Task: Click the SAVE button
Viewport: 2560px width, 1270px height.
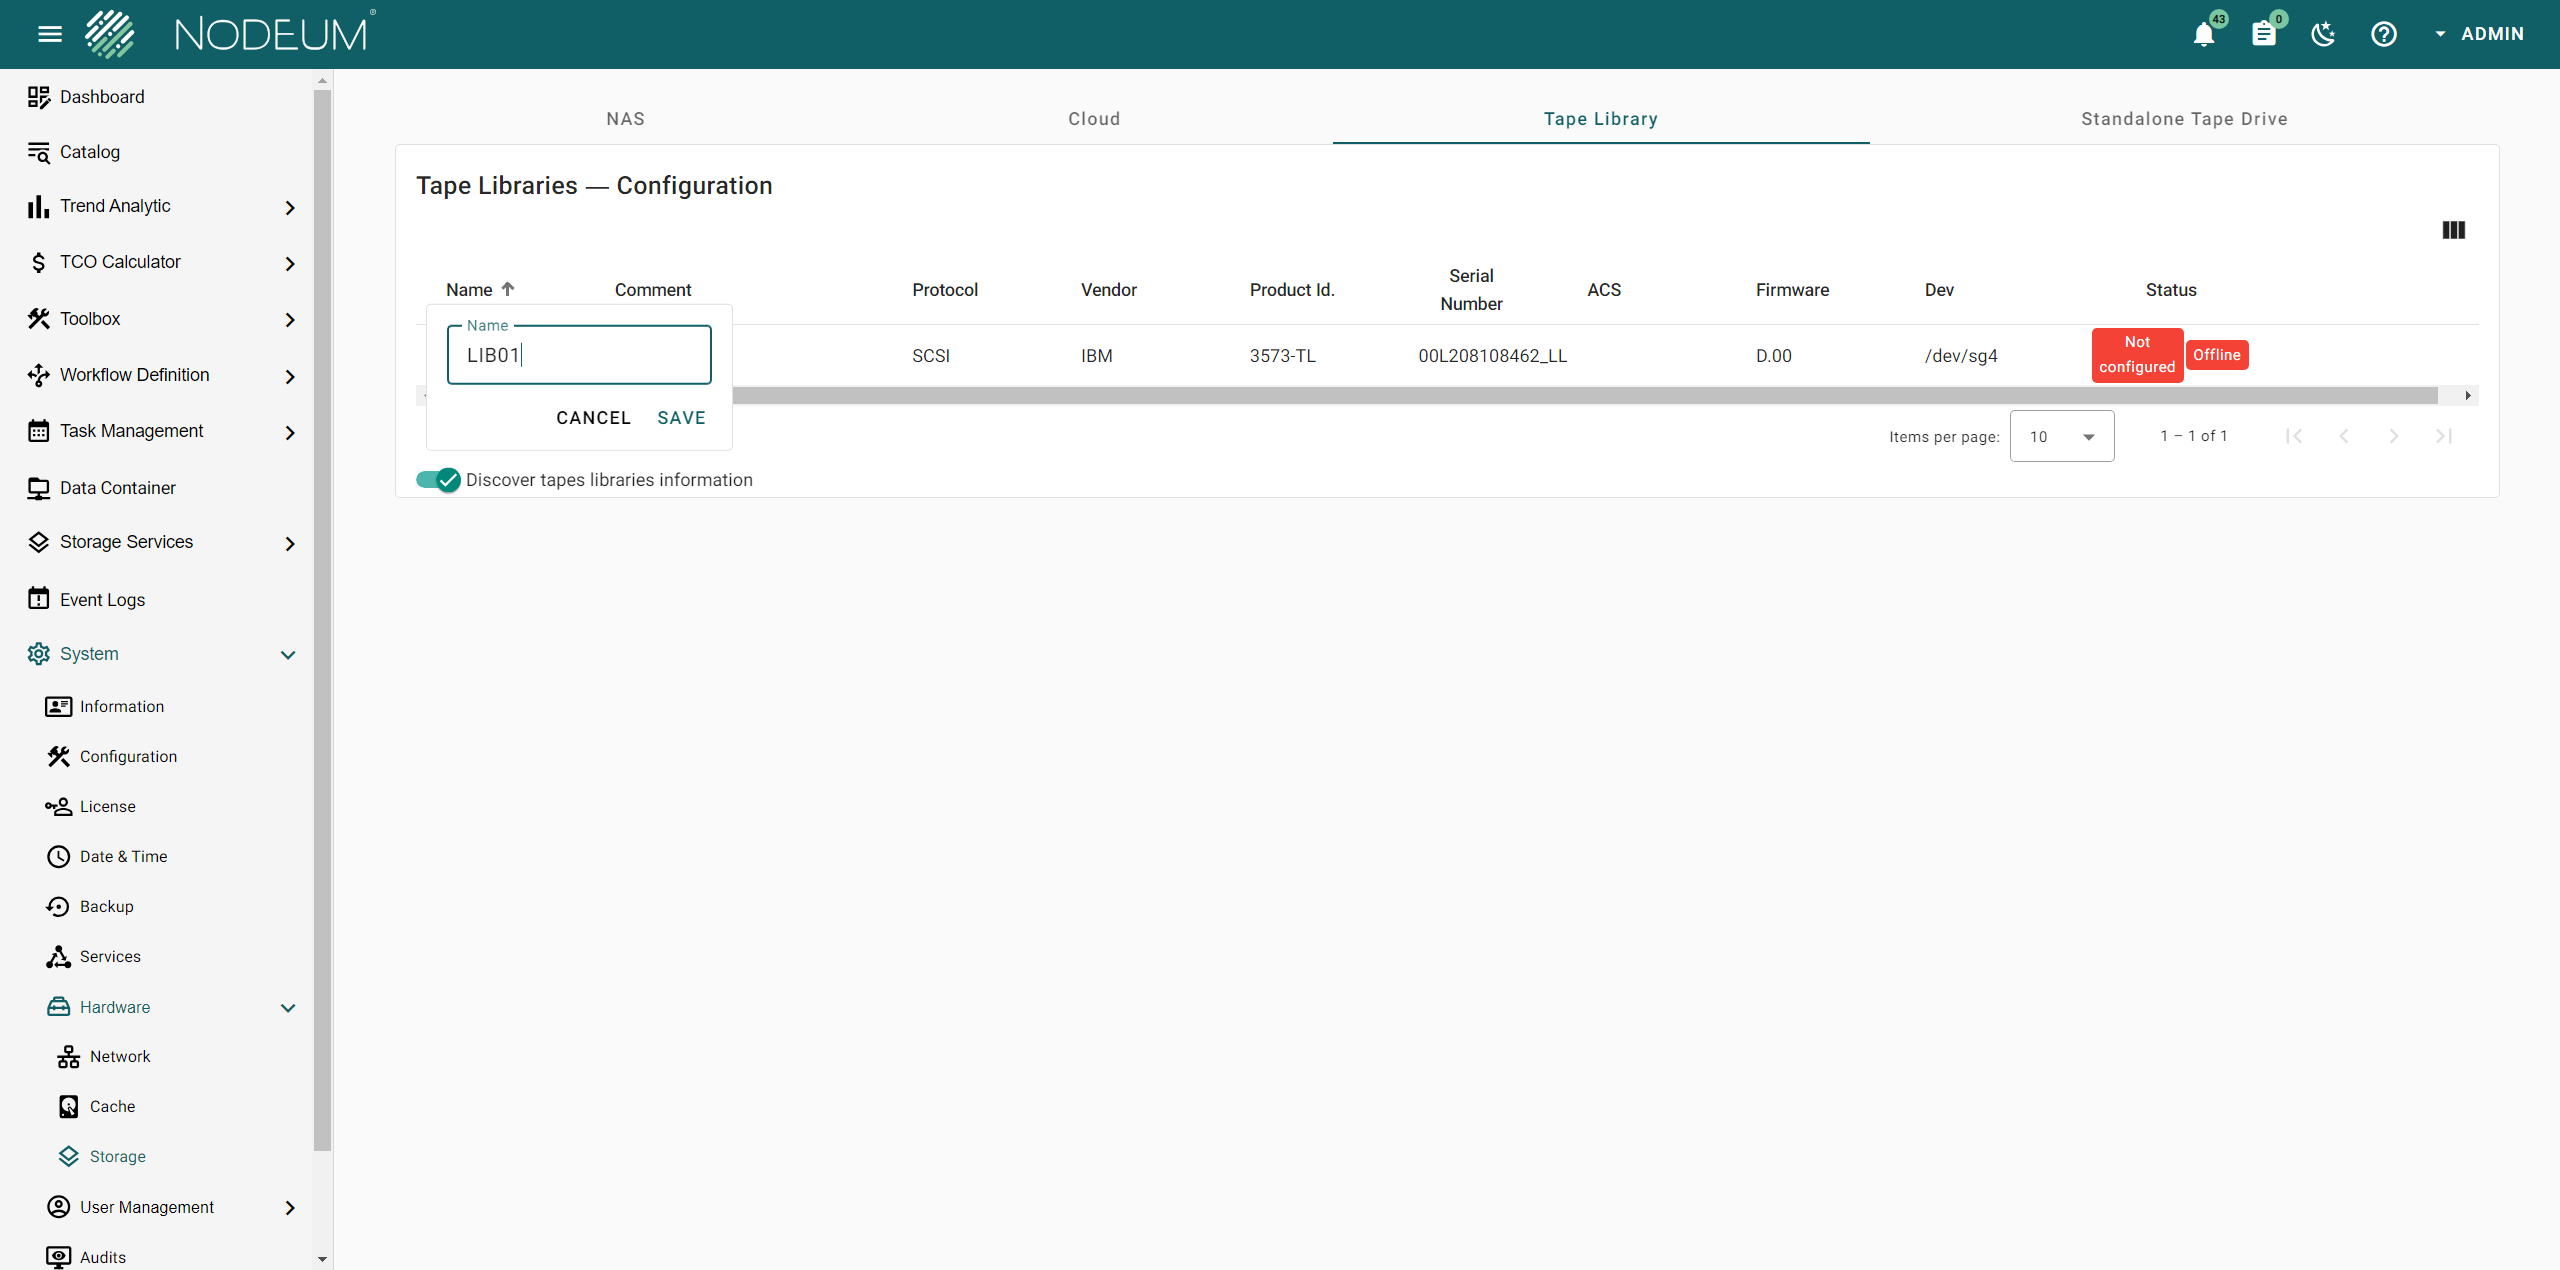Action: click(681, 418)
